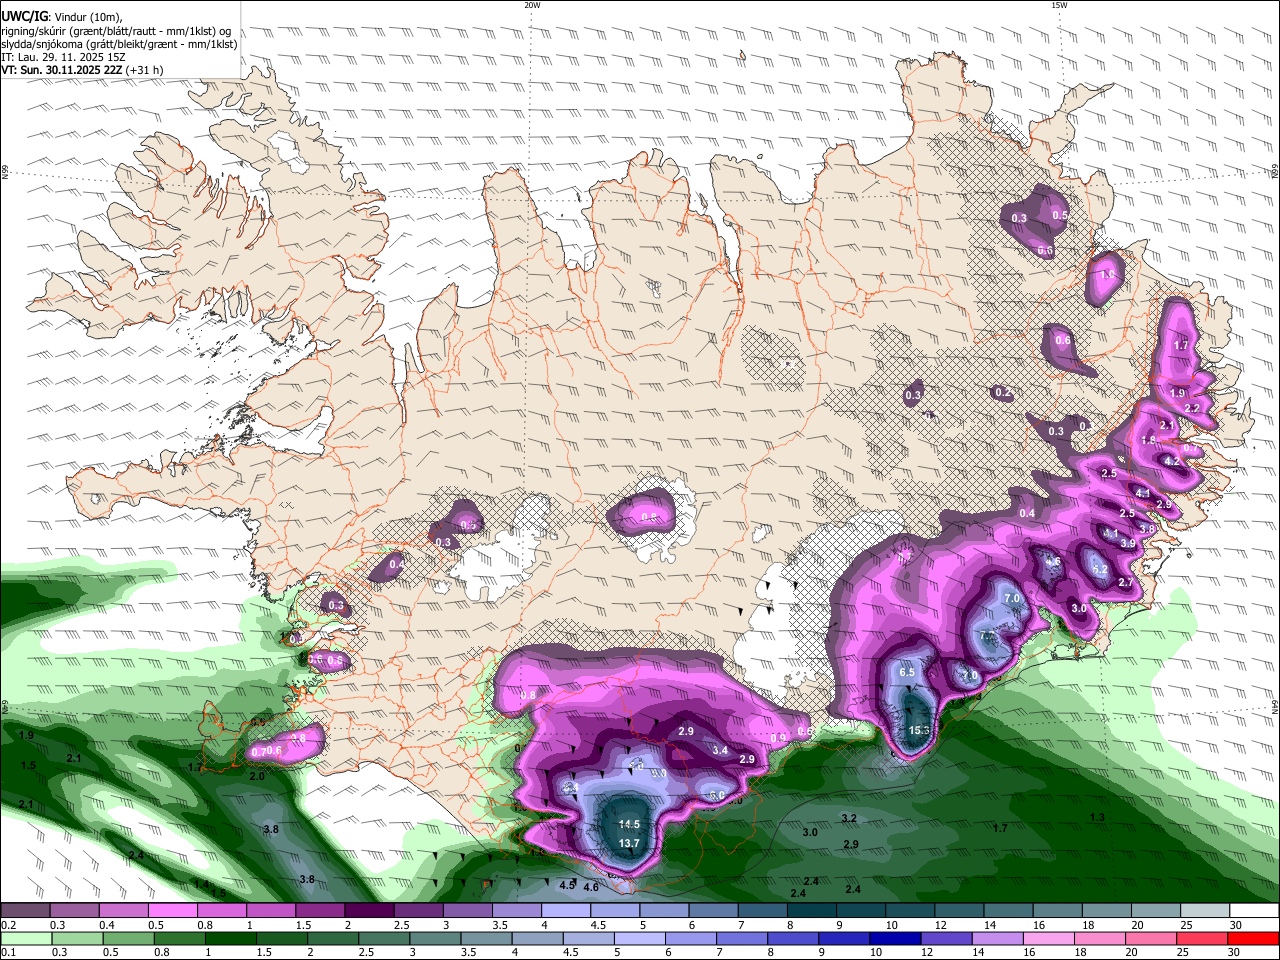Click the 20W longitude label
The height and width of the screenshot is (960, 1280).
532,5
